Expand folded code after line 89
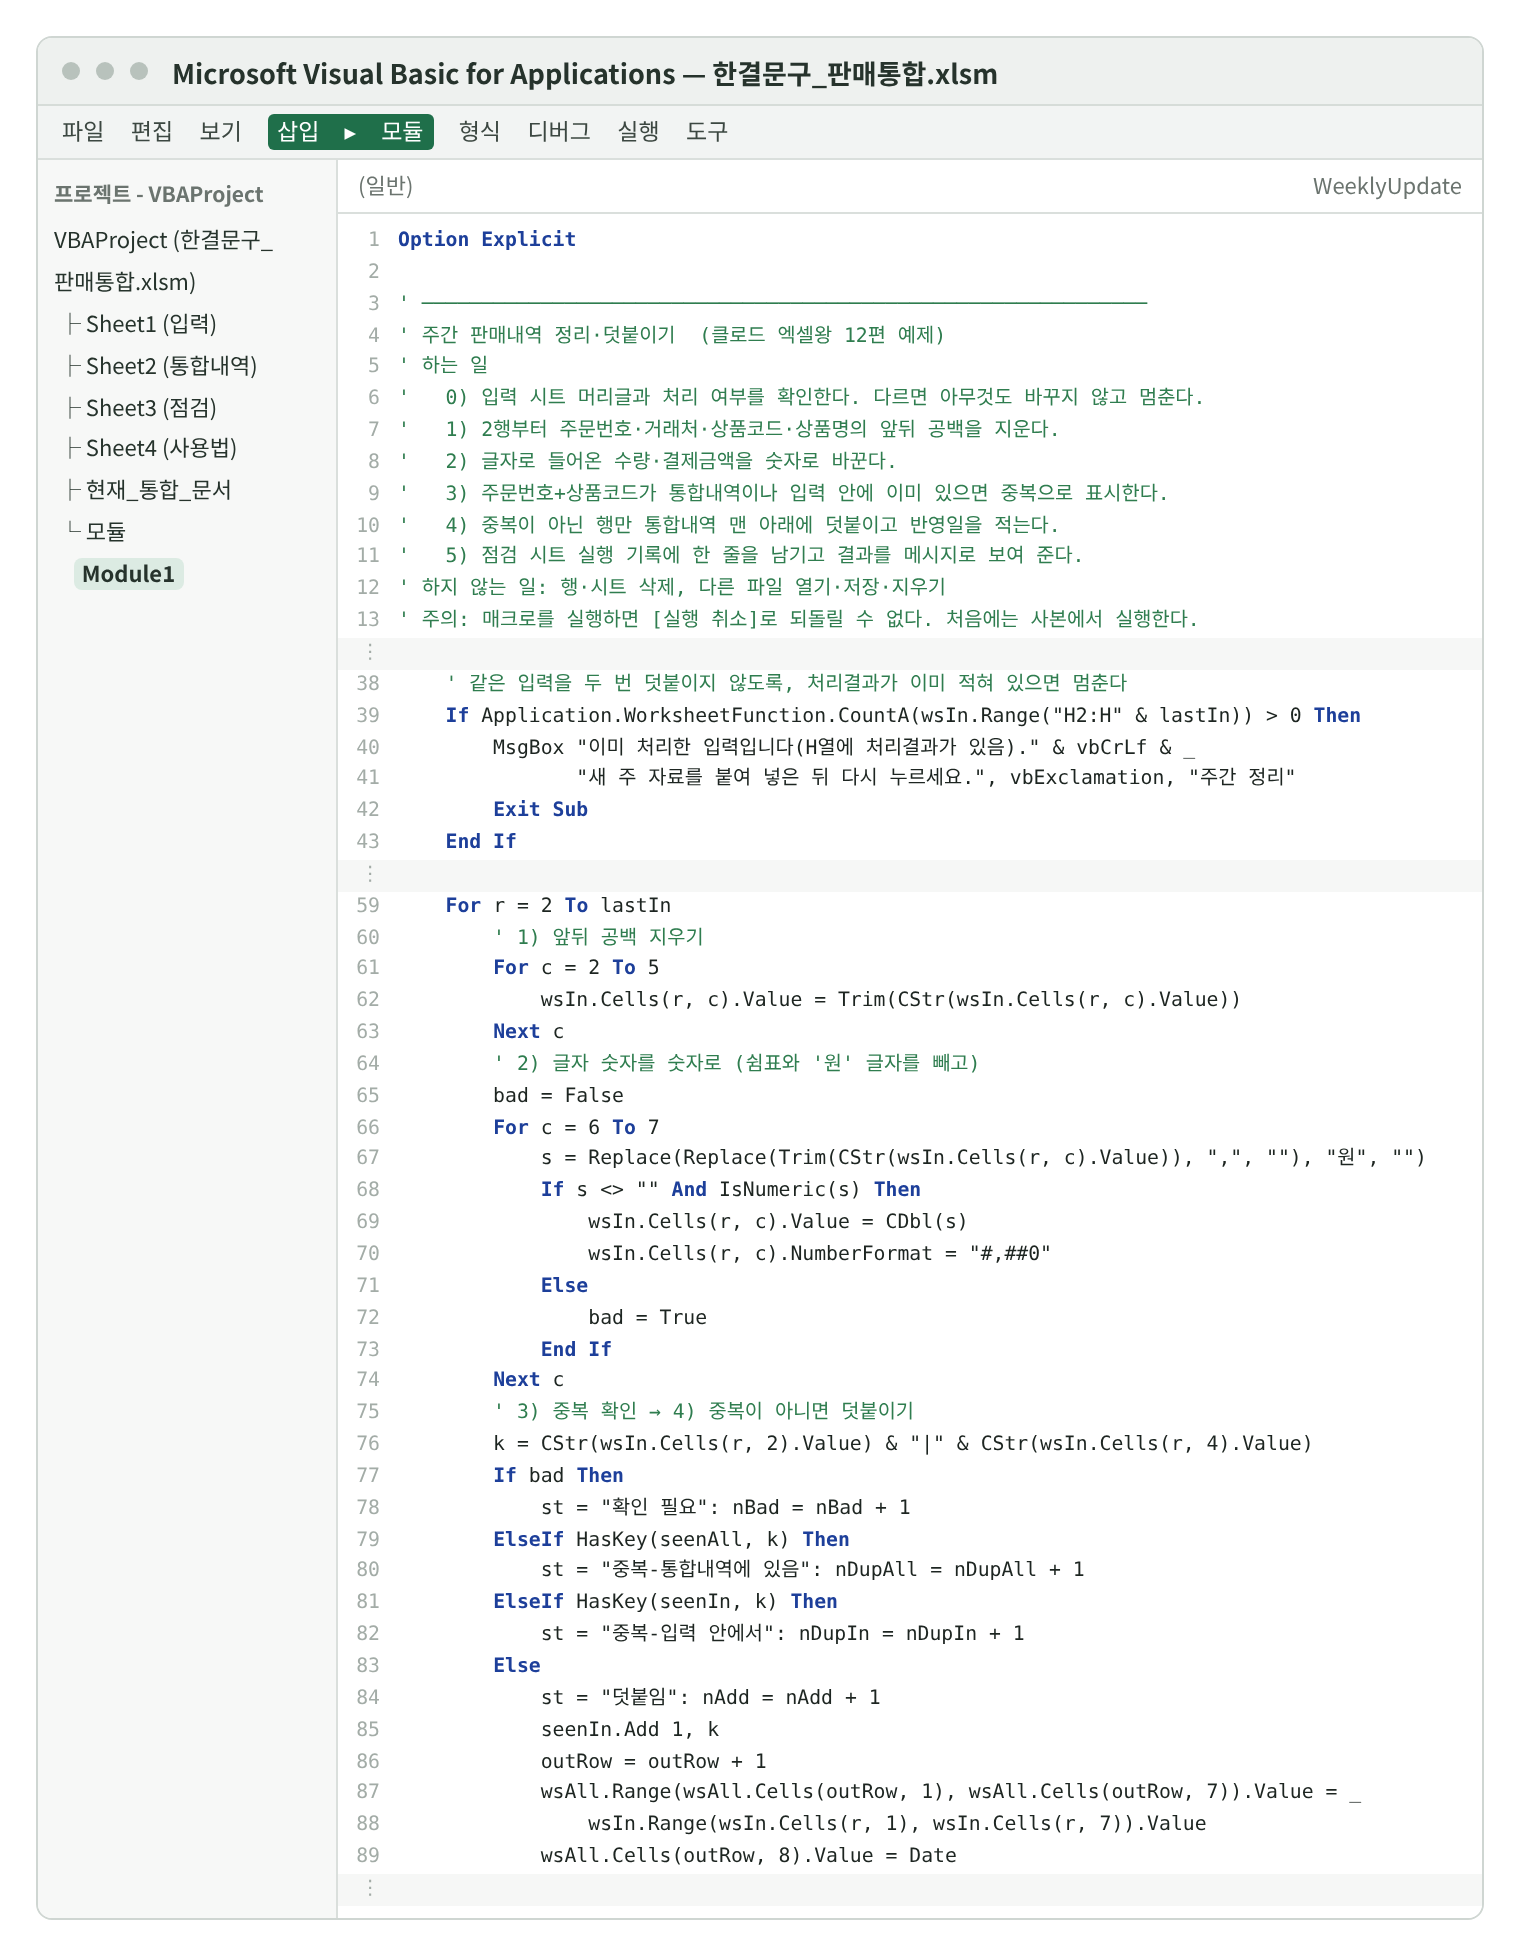This screenshot has width=1520, height=1956. click(x=910, y=1888)
